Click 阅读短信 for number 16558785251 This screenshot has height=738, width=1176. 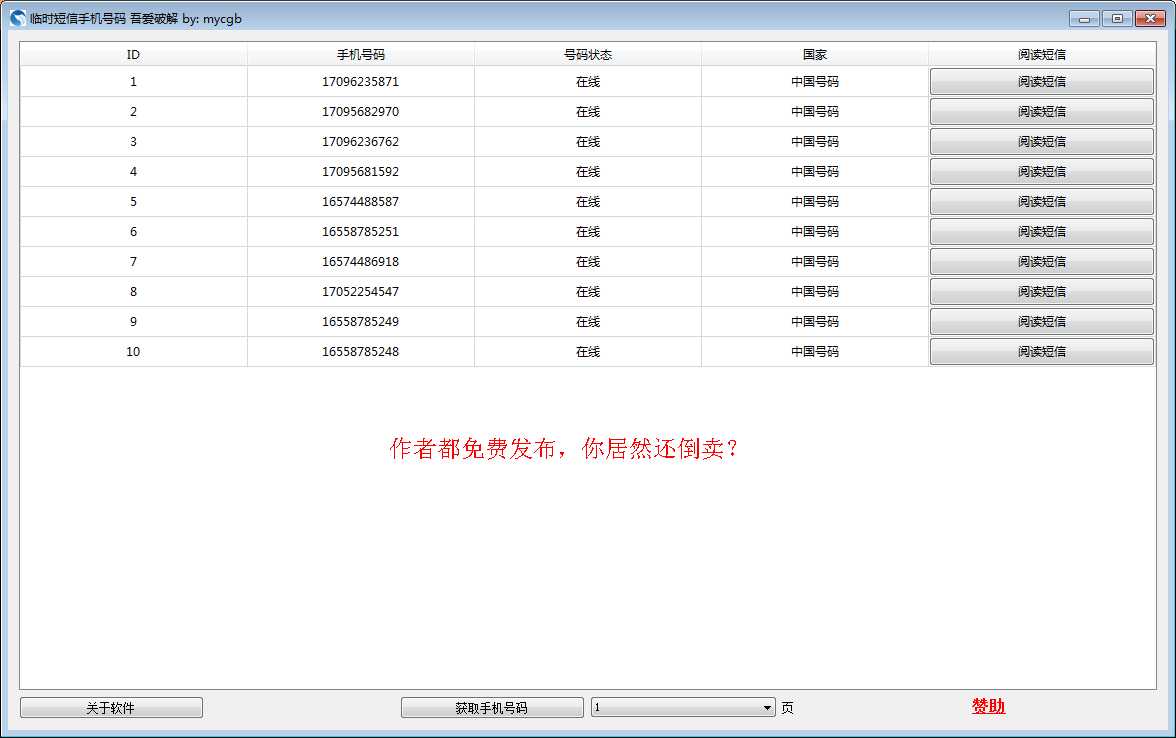1042,232
